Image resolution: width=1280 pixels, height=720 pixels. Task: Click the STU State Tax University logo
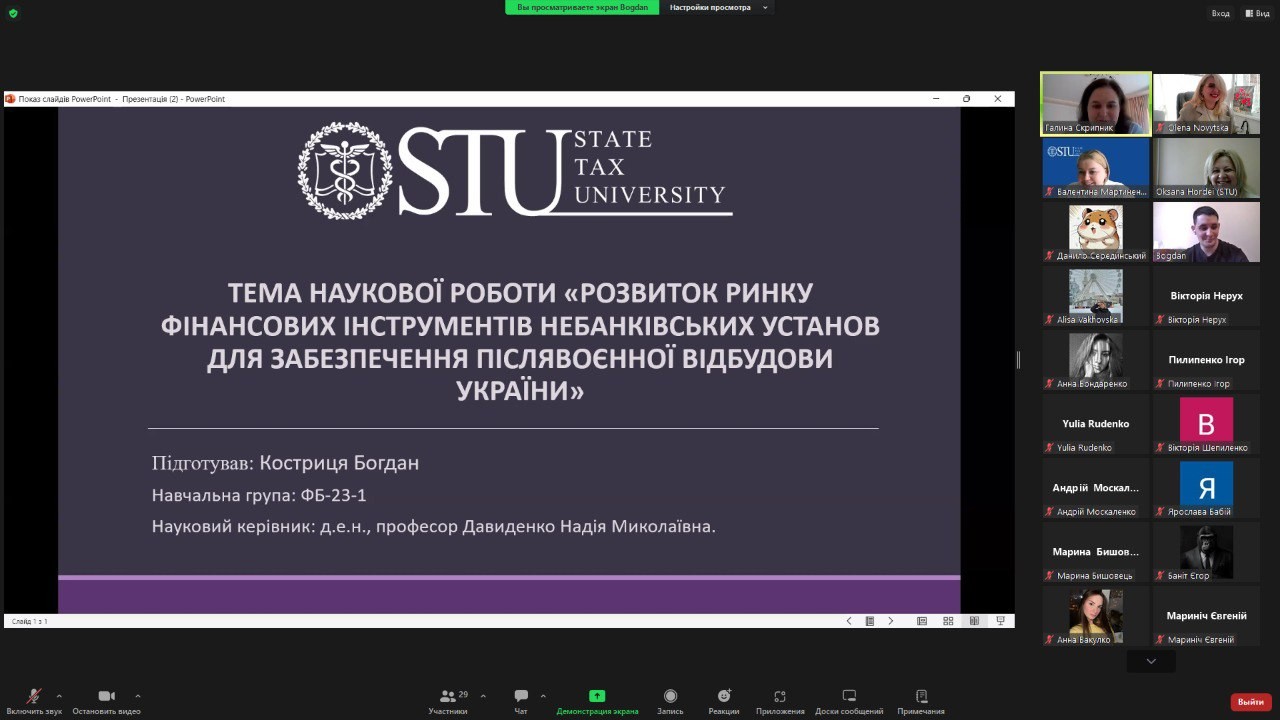[514, 171]
